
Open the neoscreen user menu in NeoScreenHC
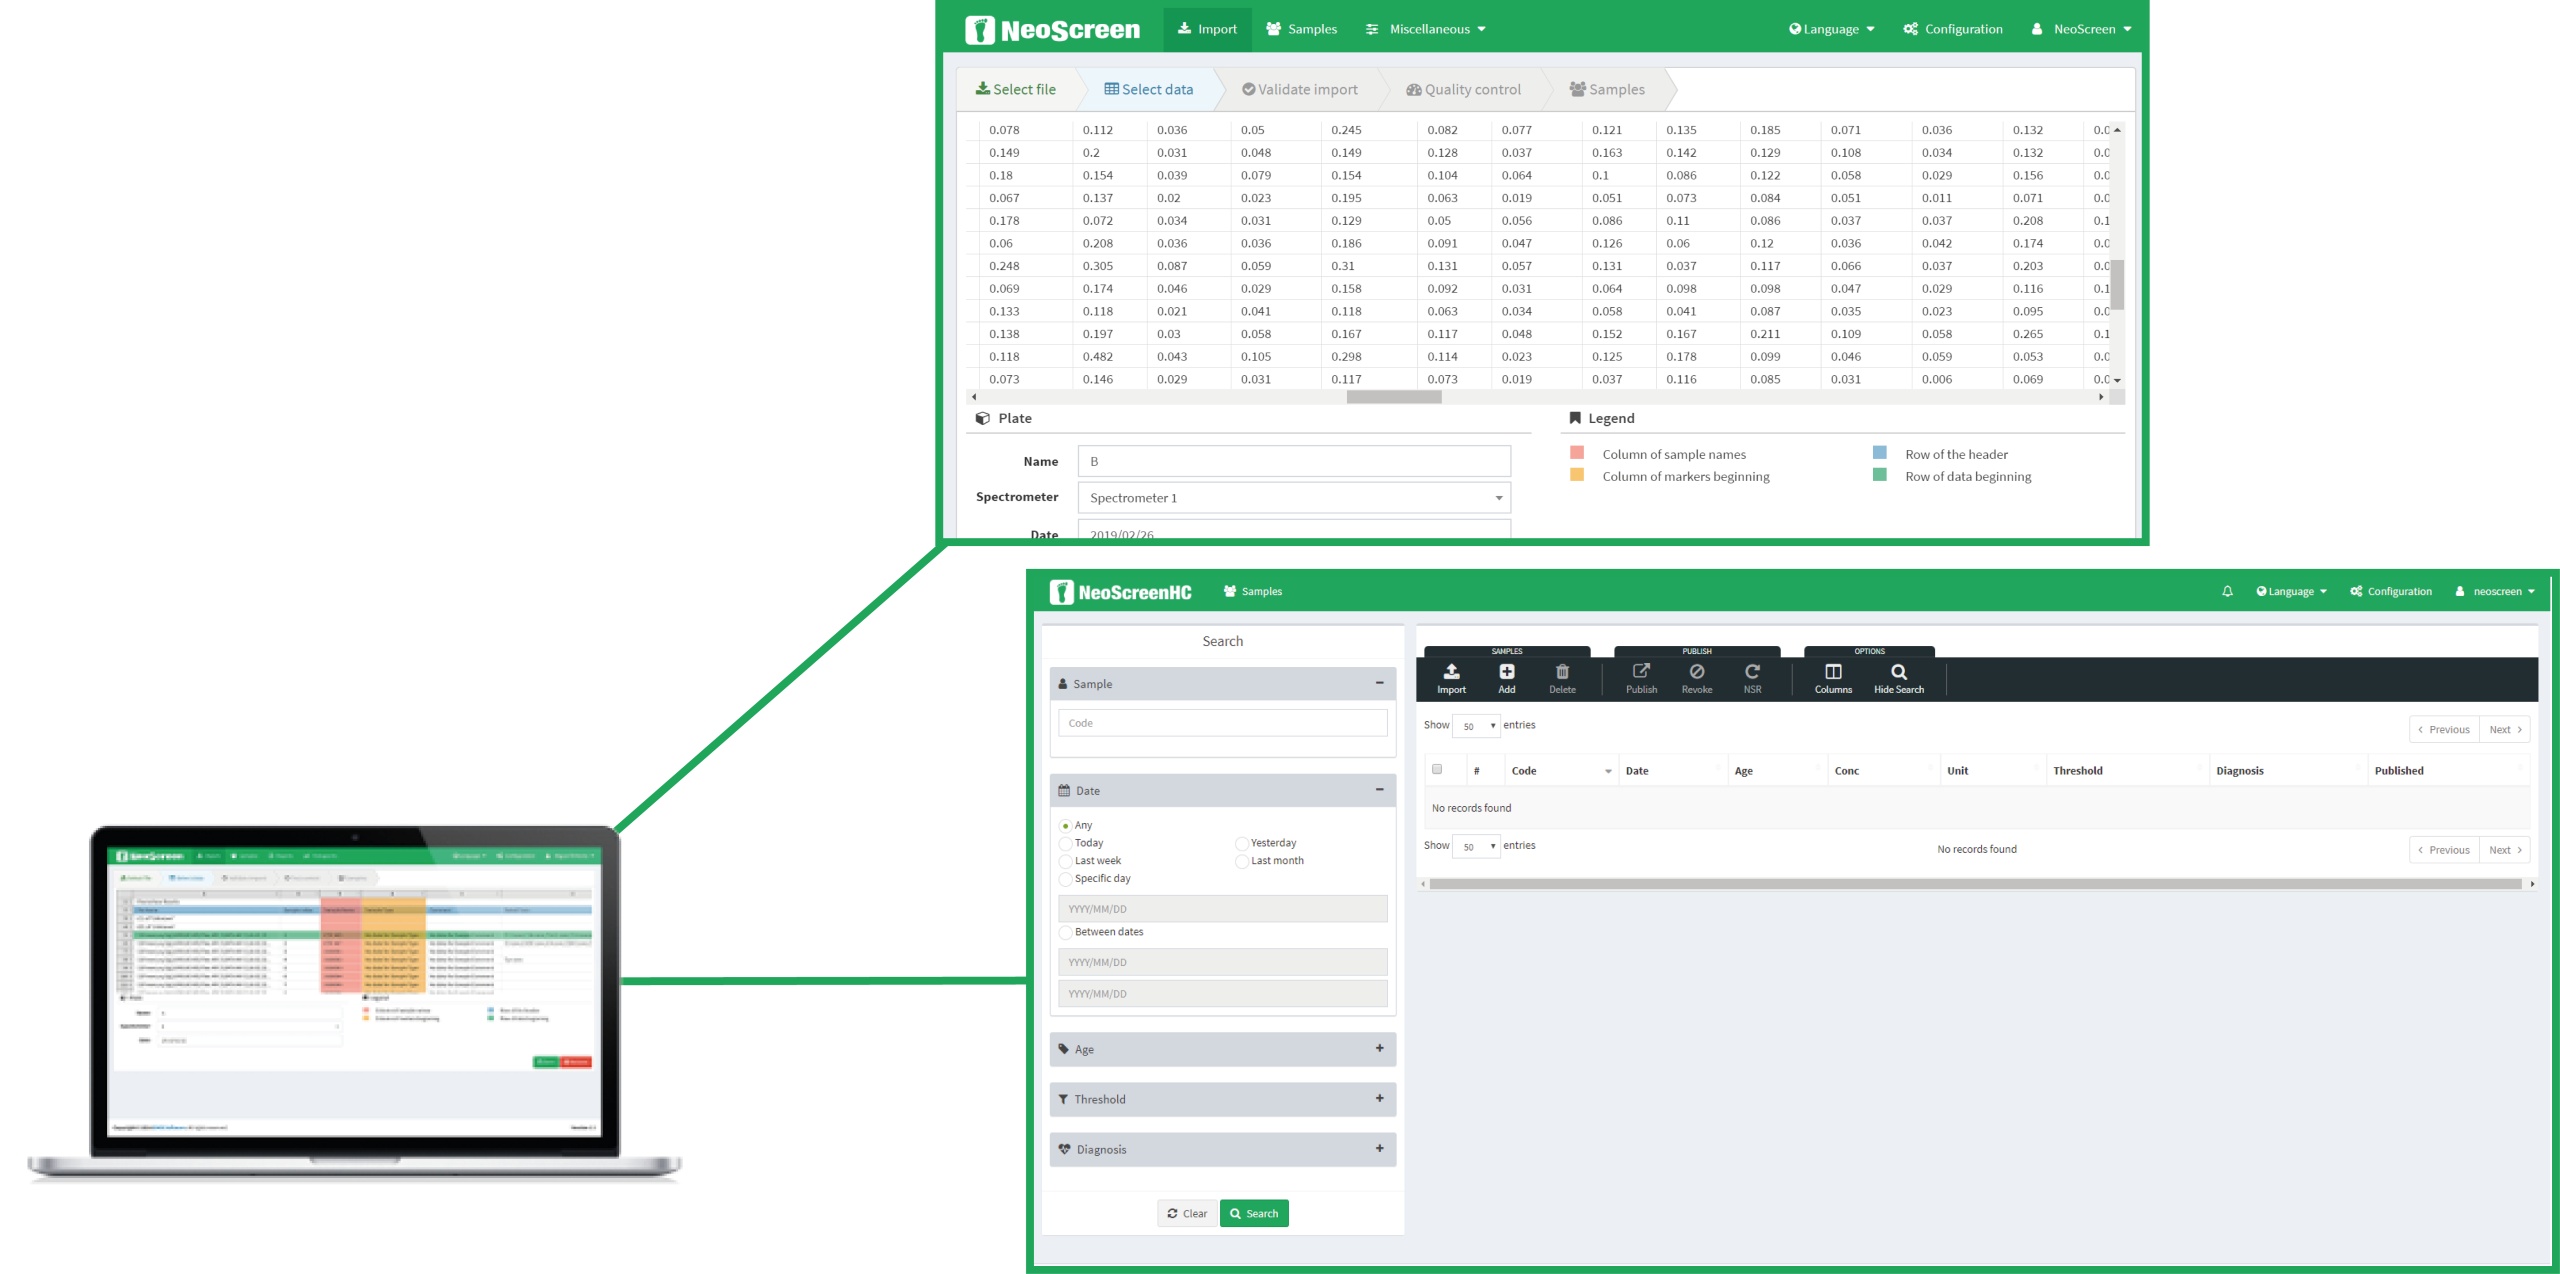click(x=2495, y=591)
